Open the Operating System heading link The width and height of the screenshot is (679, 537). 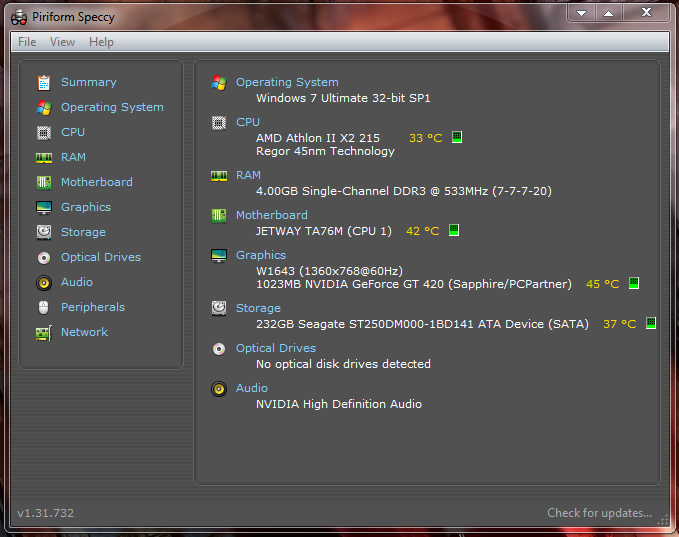click(x=287, y=82)
